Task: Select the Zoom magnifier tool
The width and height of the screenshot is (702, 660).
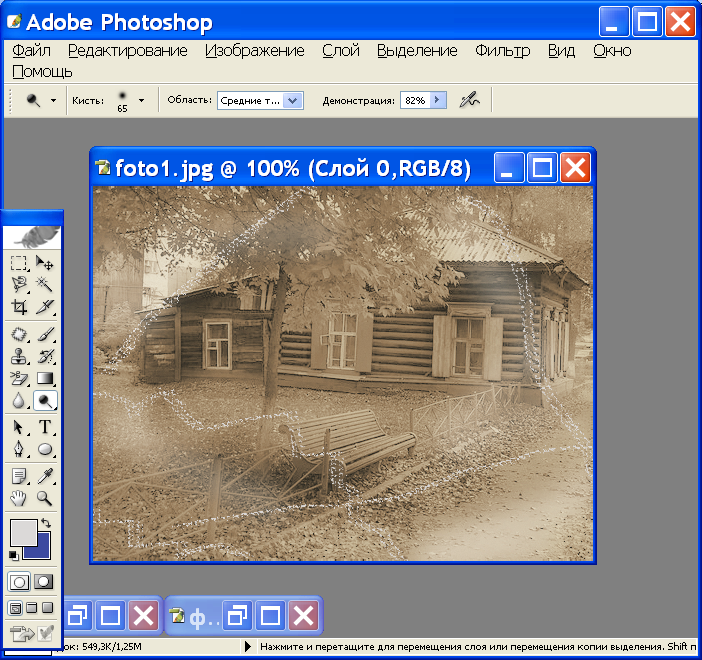Action: [x=45, y=498]
